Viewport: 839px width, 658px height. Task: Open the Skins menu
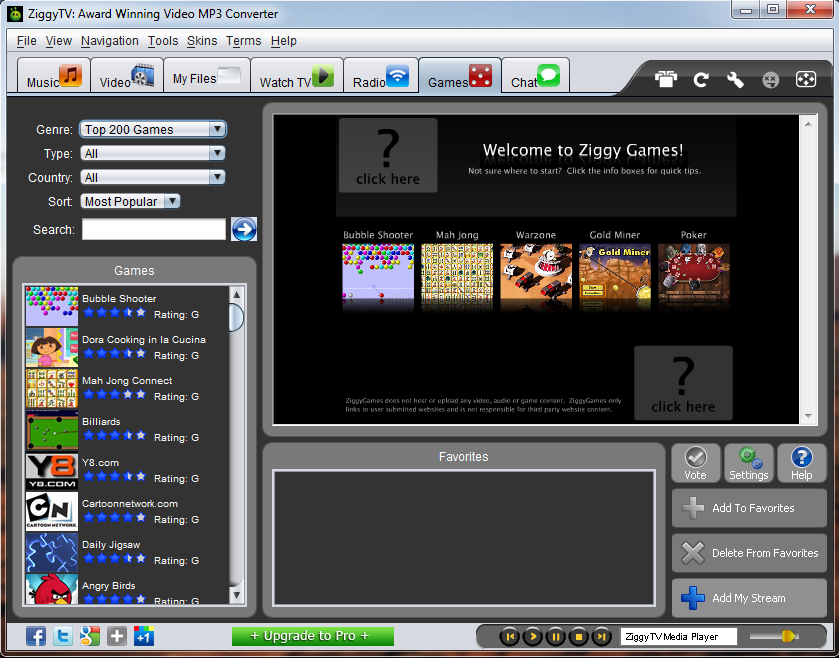(x=202, y=41)
